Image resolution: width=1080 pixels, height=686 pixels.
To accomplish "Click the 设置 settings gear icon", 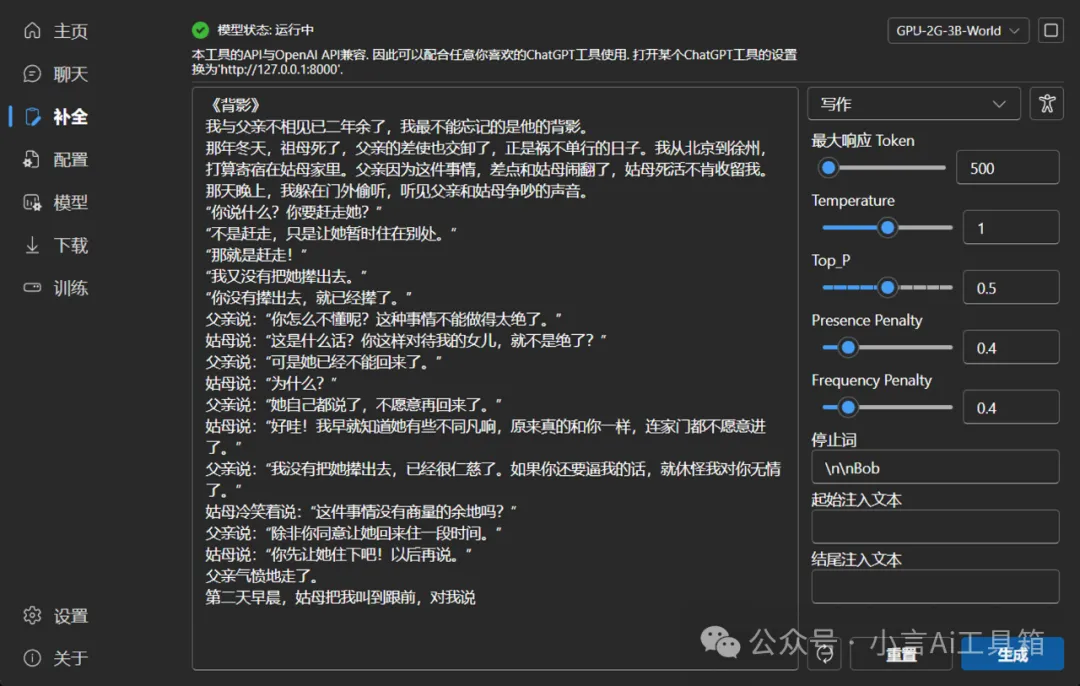I will pos(33,616).
